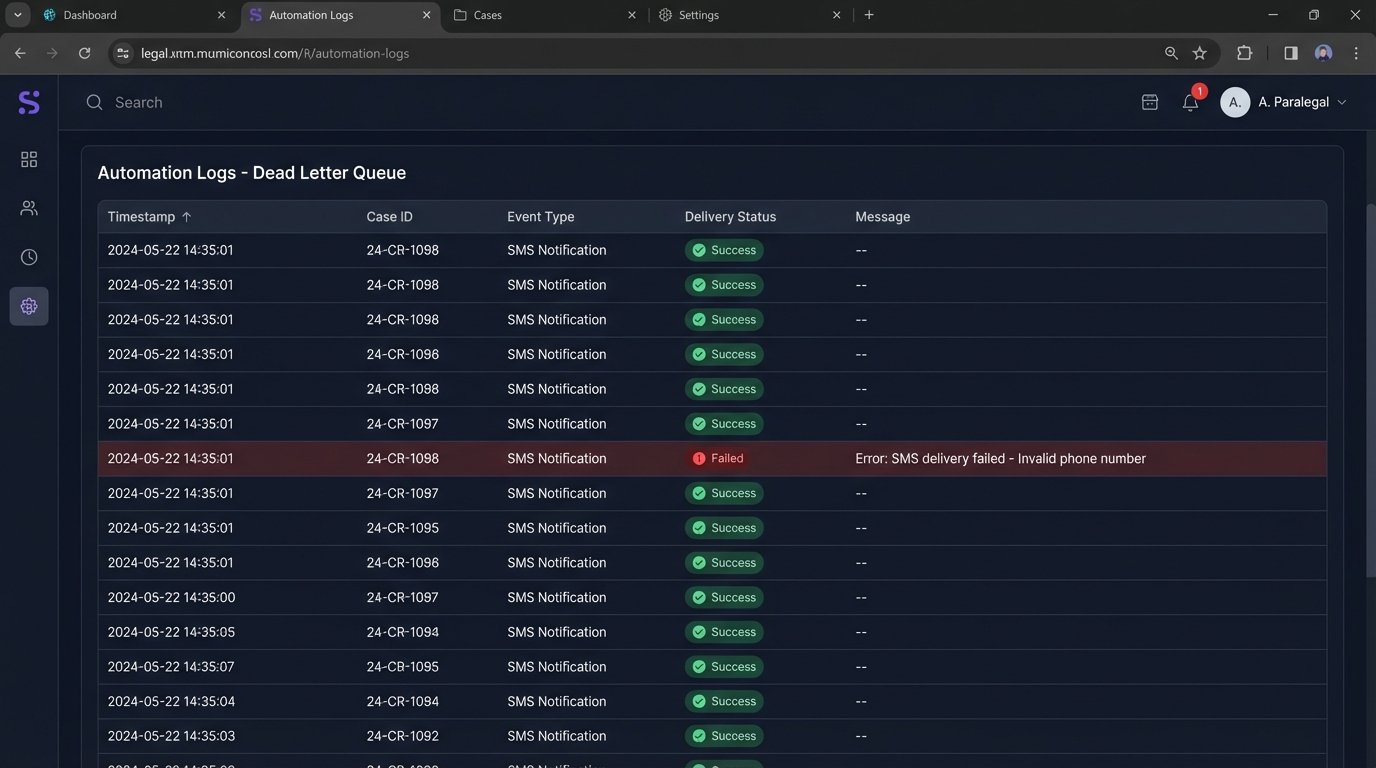Reload the page with refresh button
The image size is (1376, 768).
click(85, 53)
